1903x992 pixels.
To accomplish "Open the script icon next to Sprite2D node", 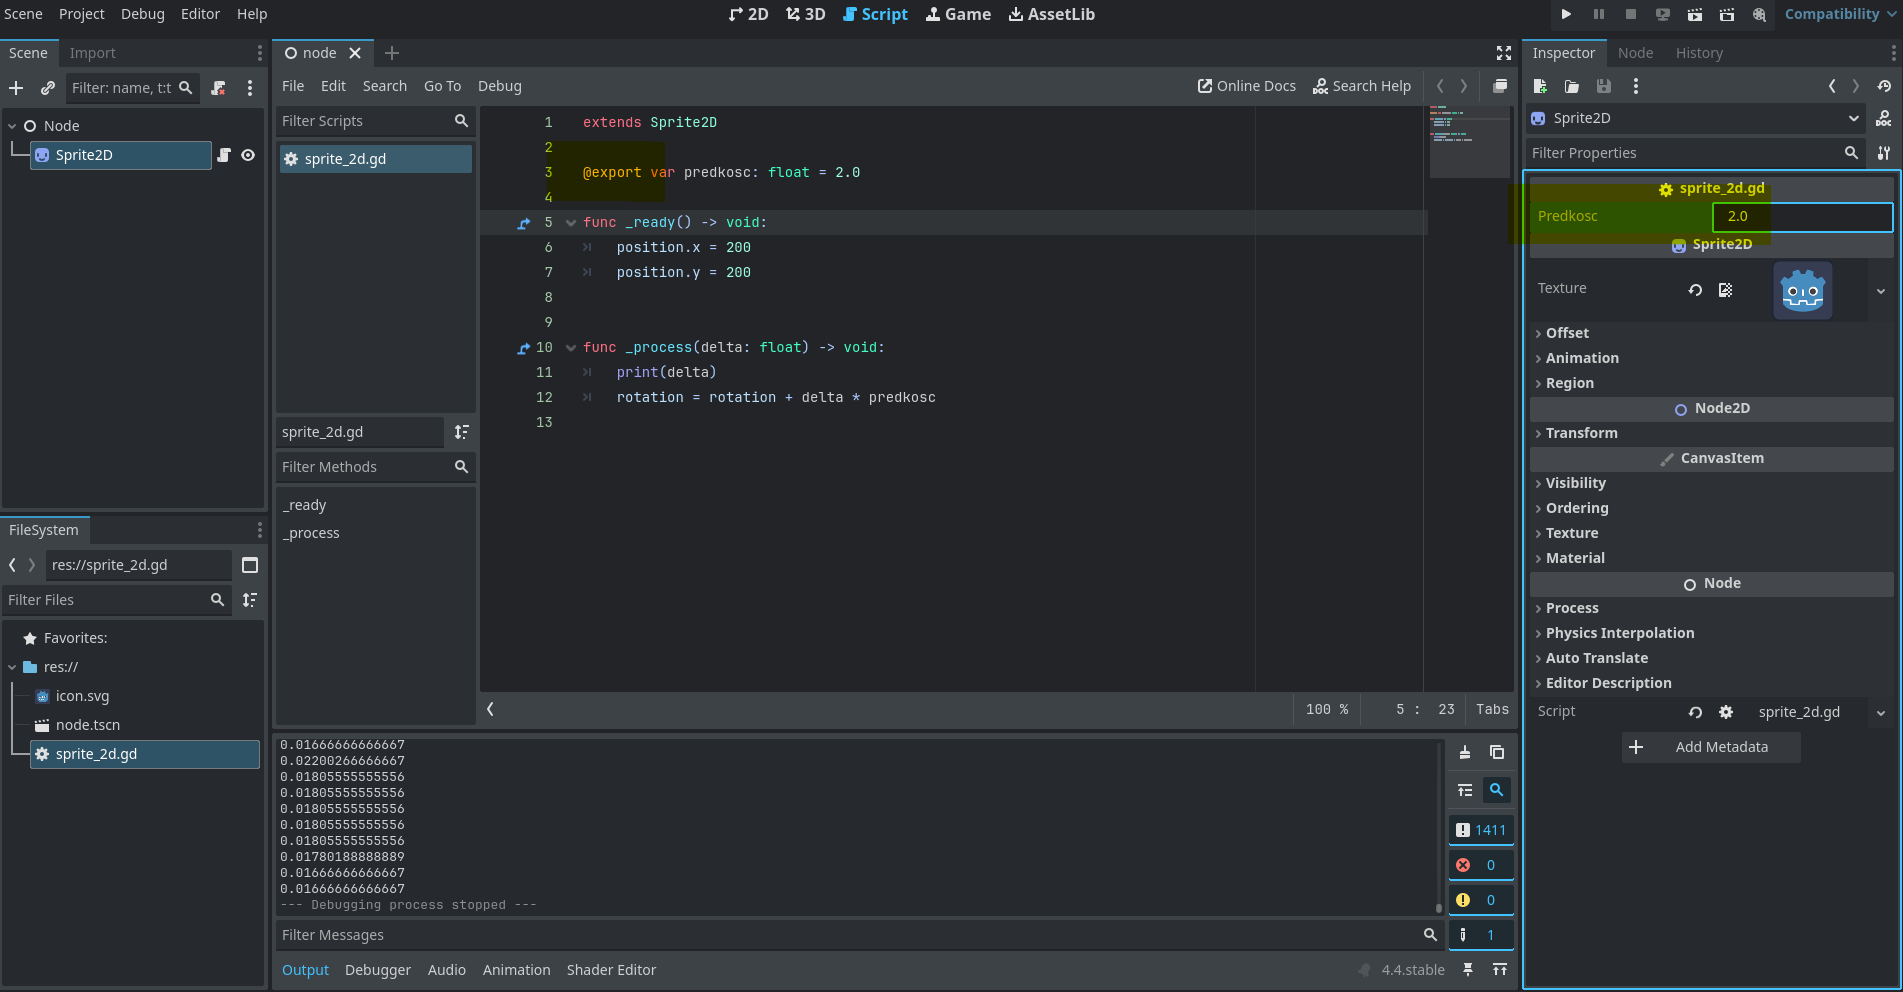I will (224, 155).
